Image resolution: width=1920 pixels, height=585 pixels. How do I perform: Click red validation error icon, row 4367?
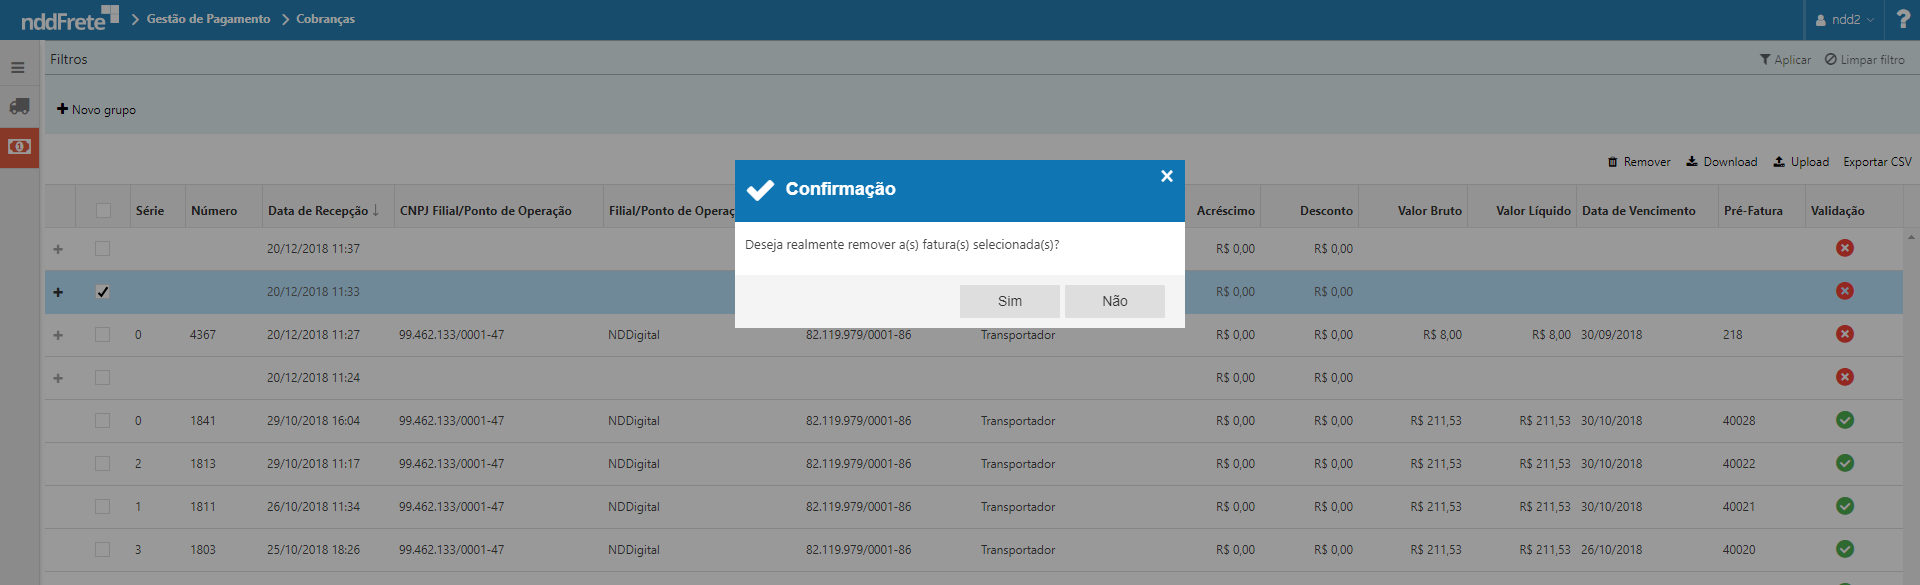coord(1845,334)
